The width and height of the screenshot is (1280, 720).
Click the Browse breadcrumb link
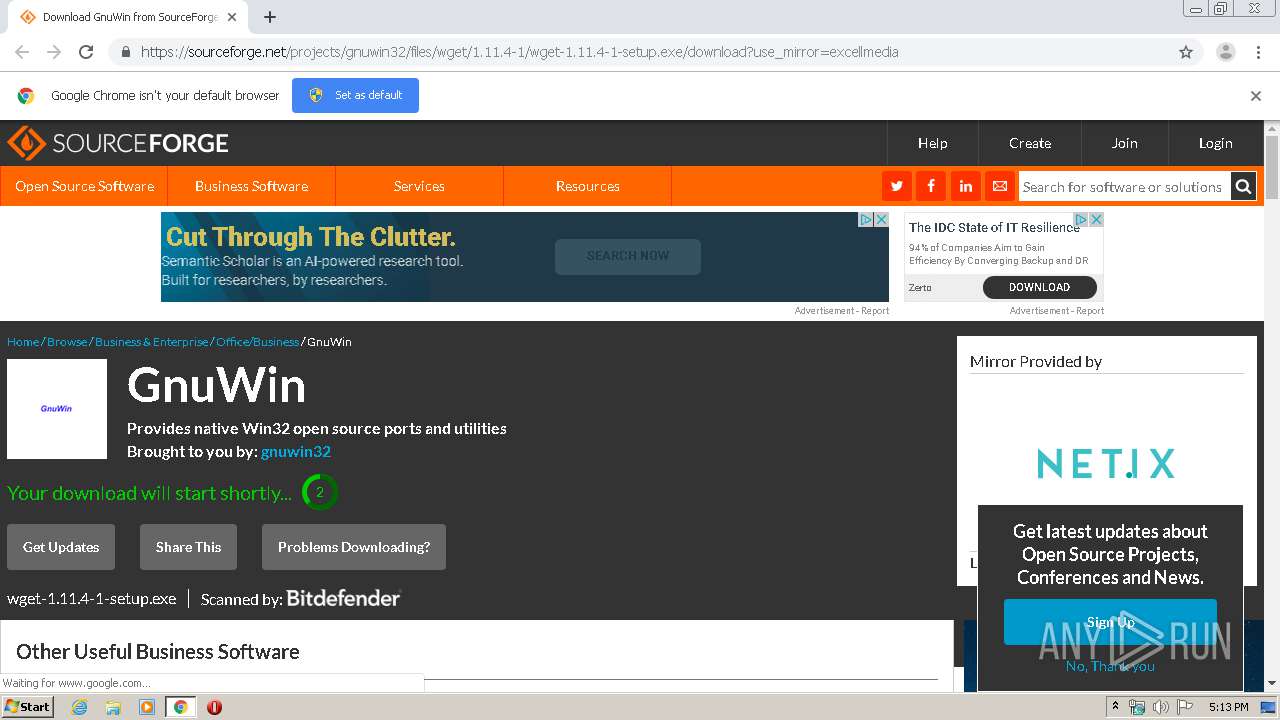(67, 342)
